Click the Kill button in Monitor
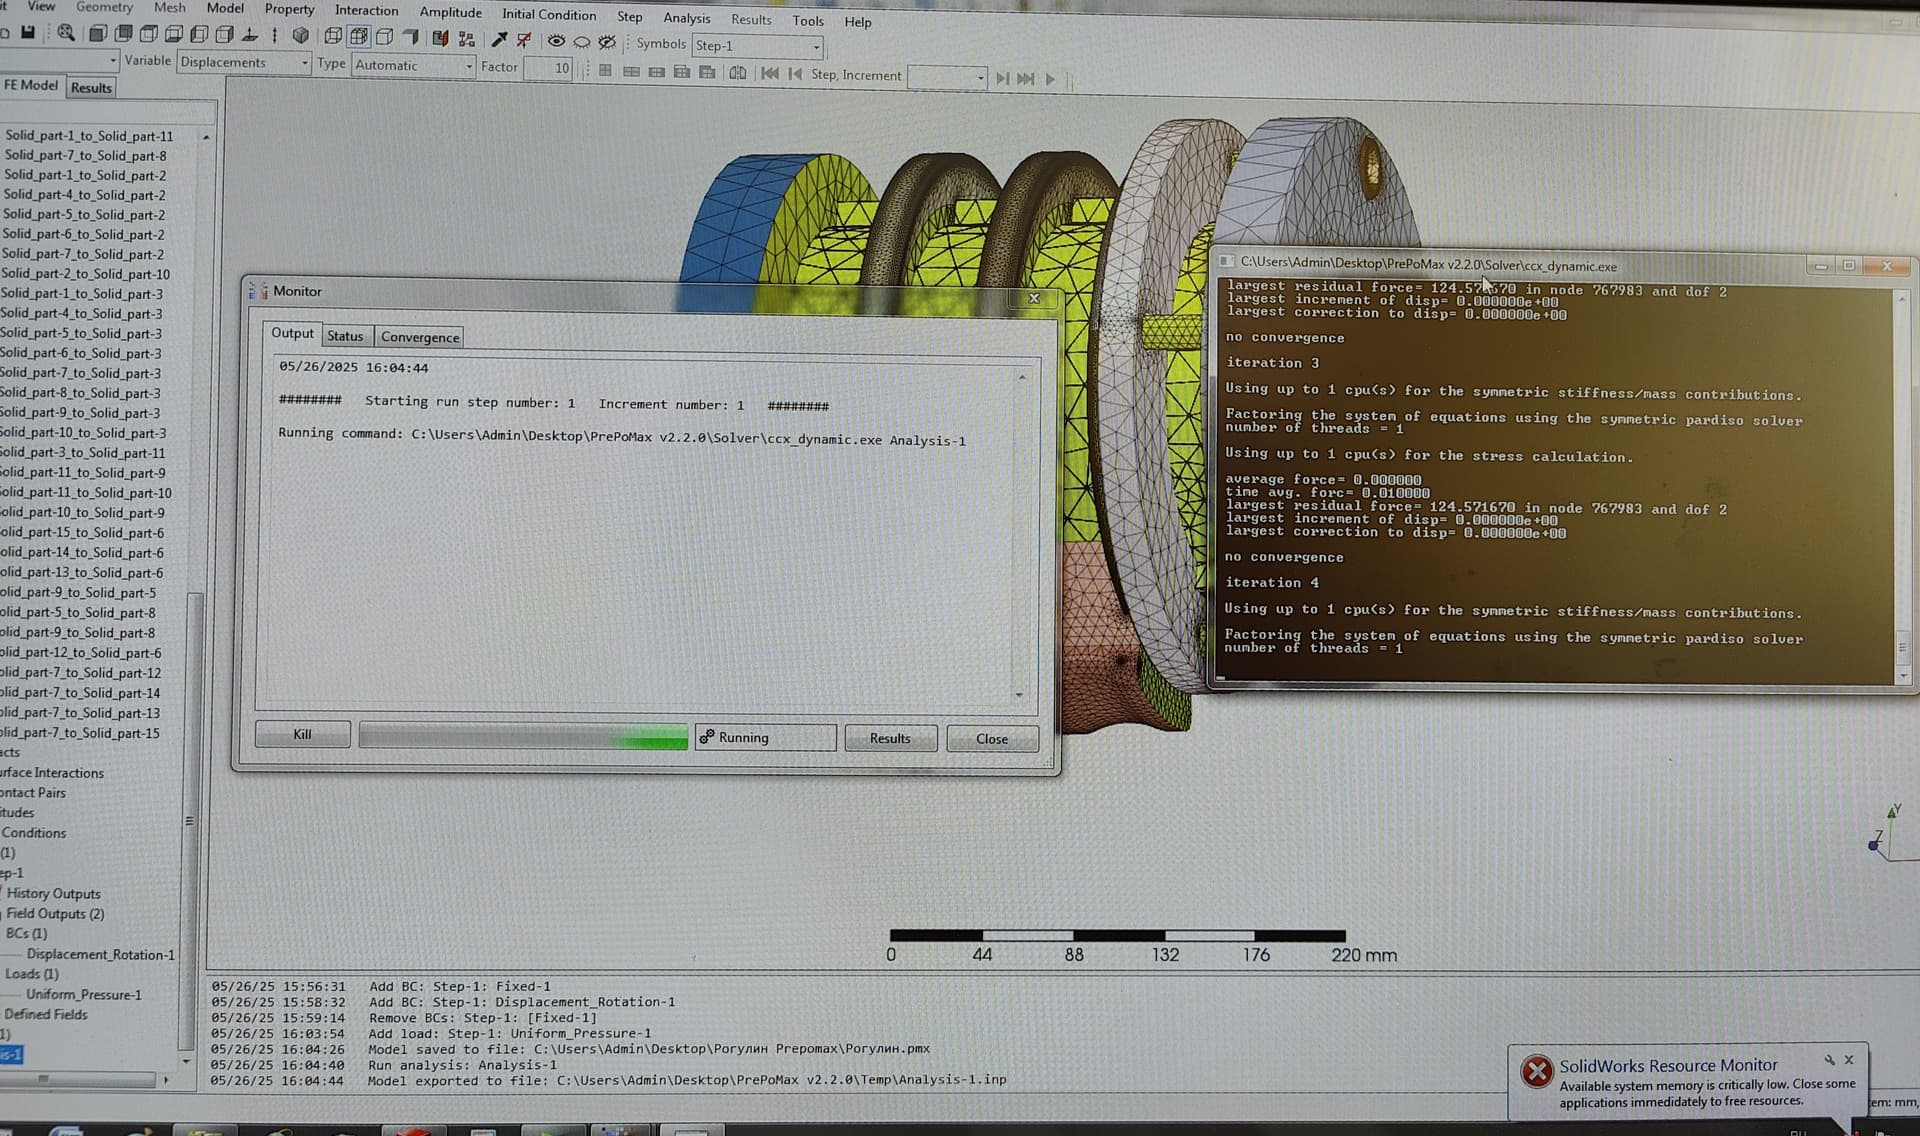This screenshot has height=1136, width=1920. coord(302,734)
